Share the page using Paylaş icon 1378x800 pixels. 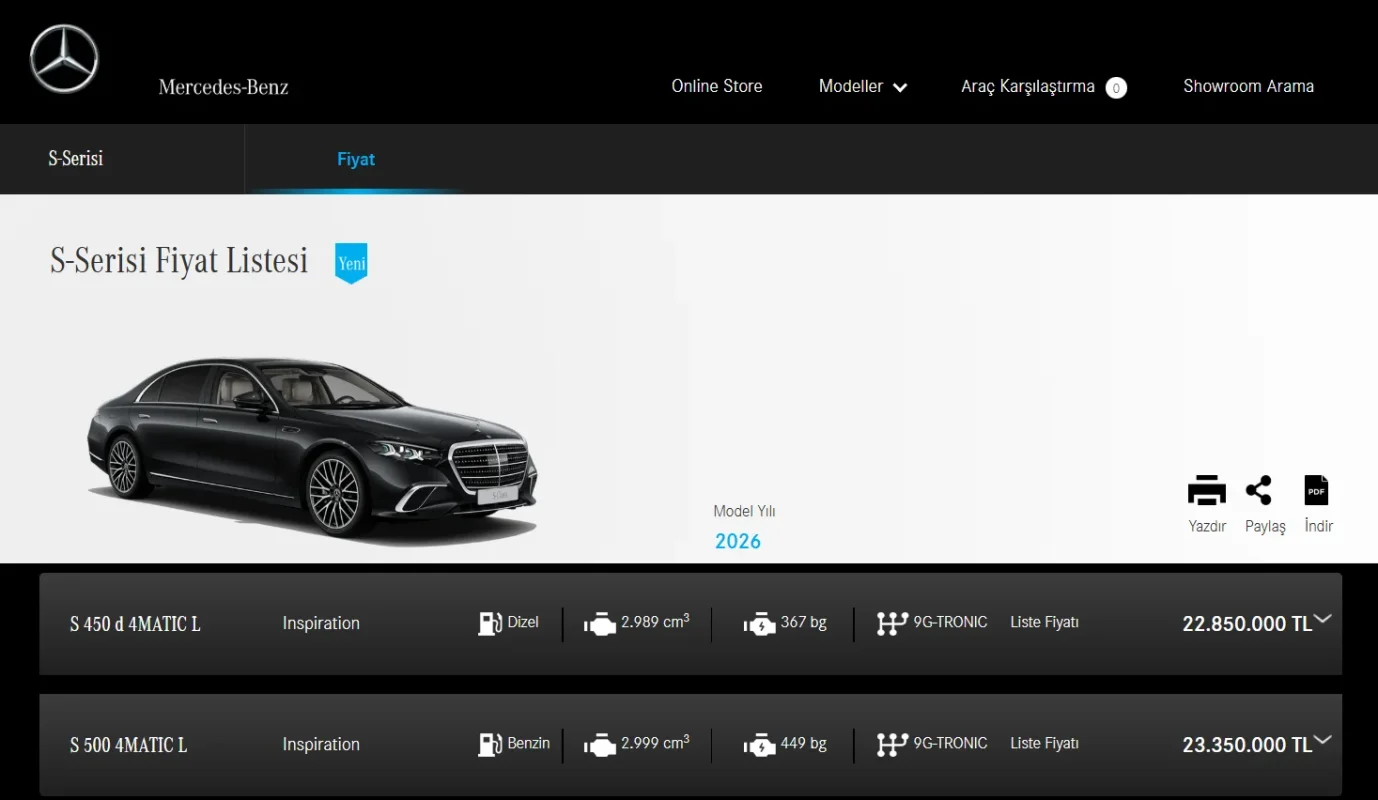pos(1259,491)
